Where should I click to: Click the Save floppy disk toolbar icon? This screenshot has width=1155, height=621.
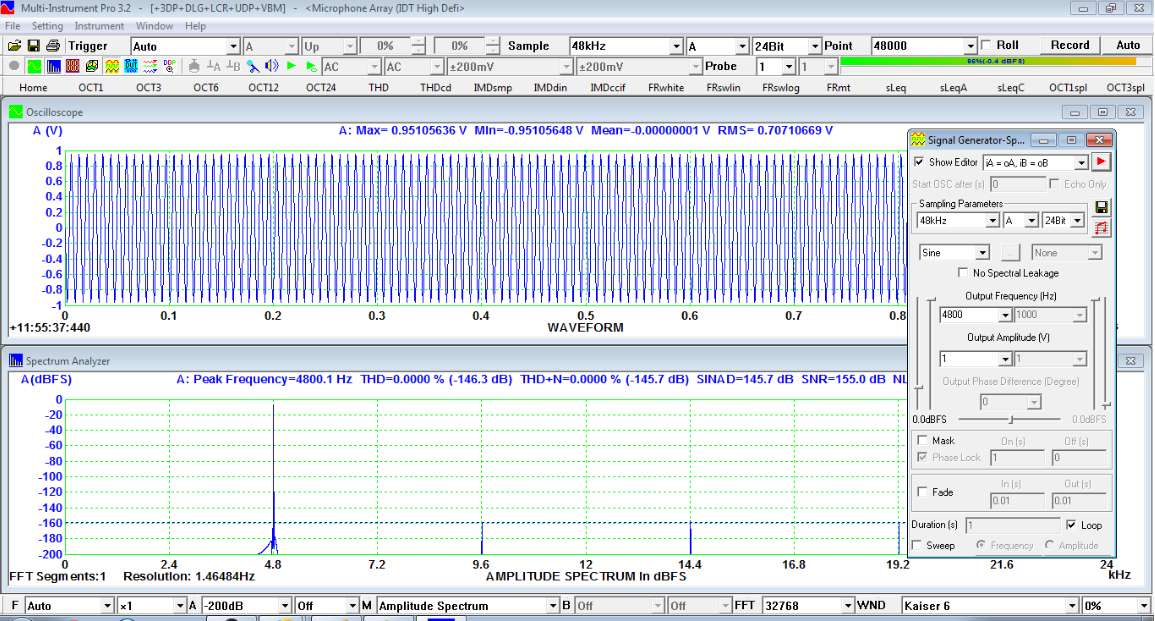pos(34,46)
